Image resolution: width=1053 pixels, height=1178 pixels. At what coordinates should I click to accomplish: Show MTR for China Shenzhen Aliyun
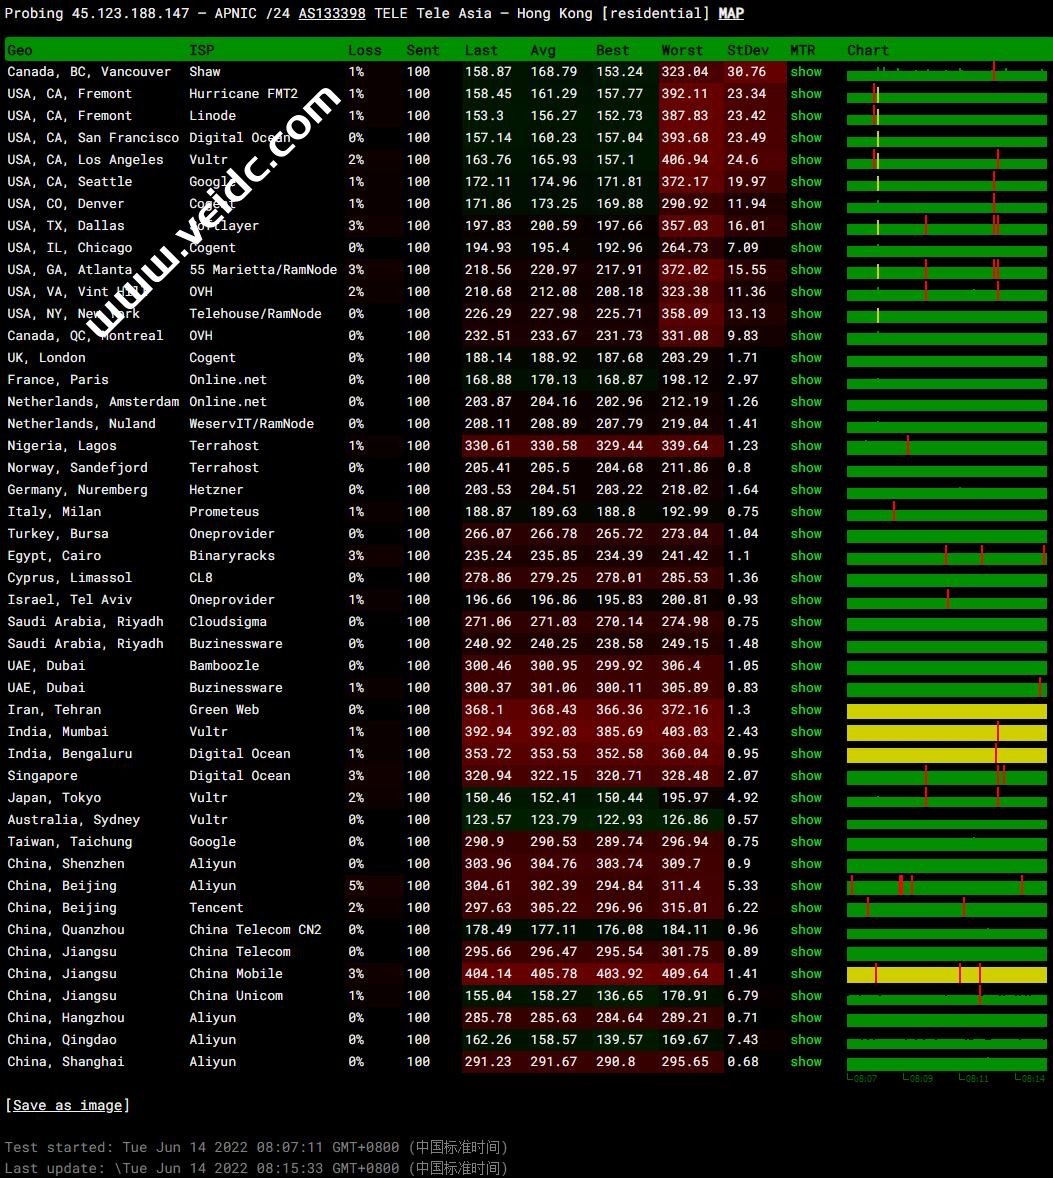click(806, 864)
